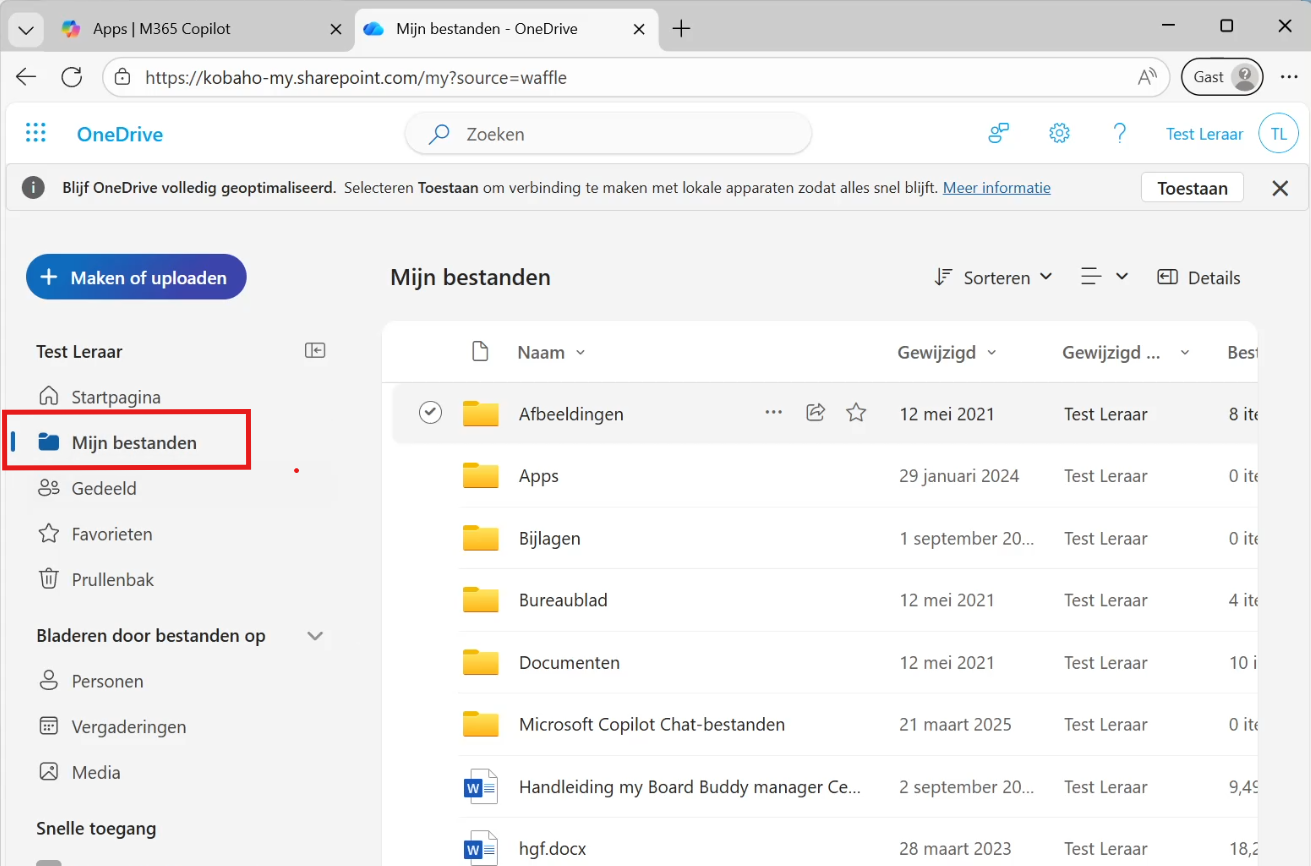Click the Maken of uploaden button
The height and width of the screenshot is (866, 1311).
pos(136,278)
